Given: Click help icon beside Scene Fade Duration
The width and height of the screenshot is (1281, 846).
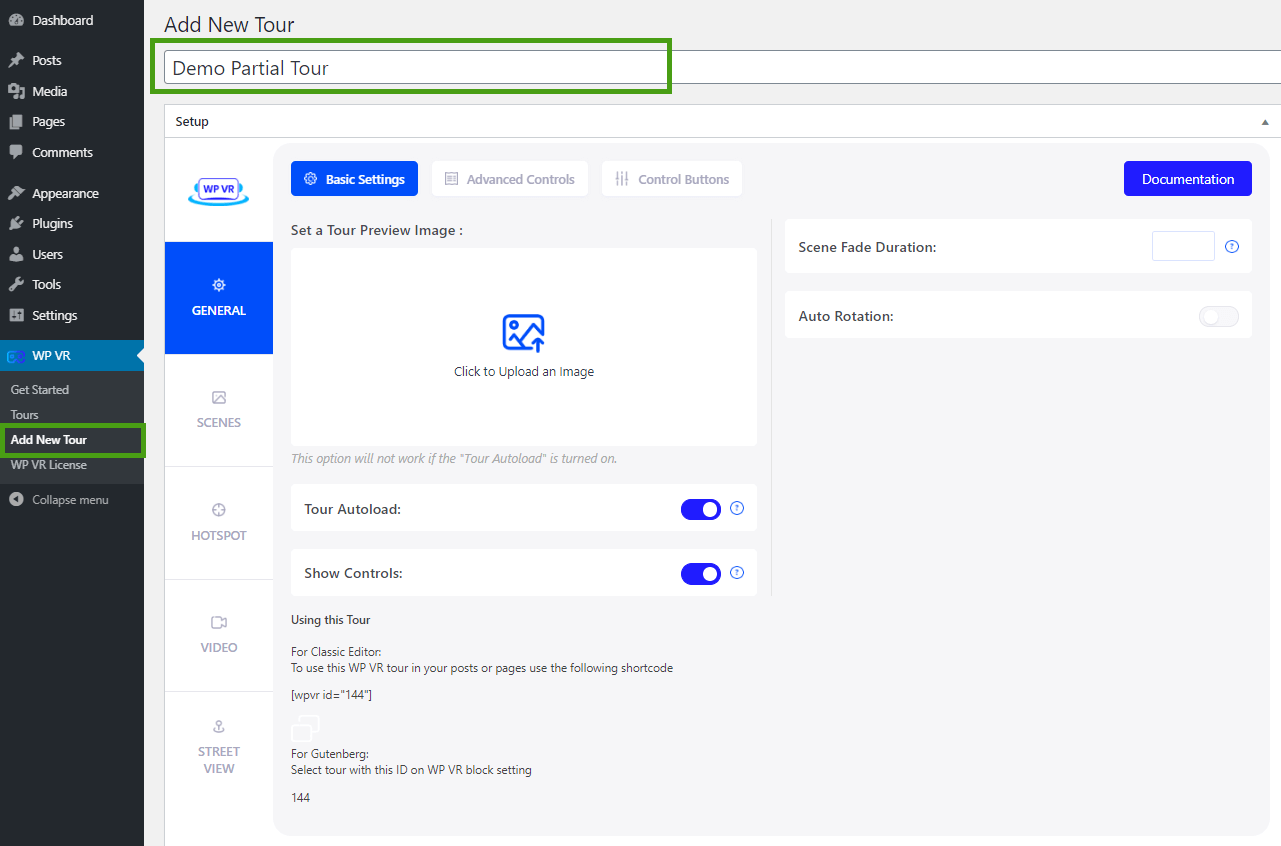Looking at the screenshot, I should pyautogui.click(x=1232, y=246).
